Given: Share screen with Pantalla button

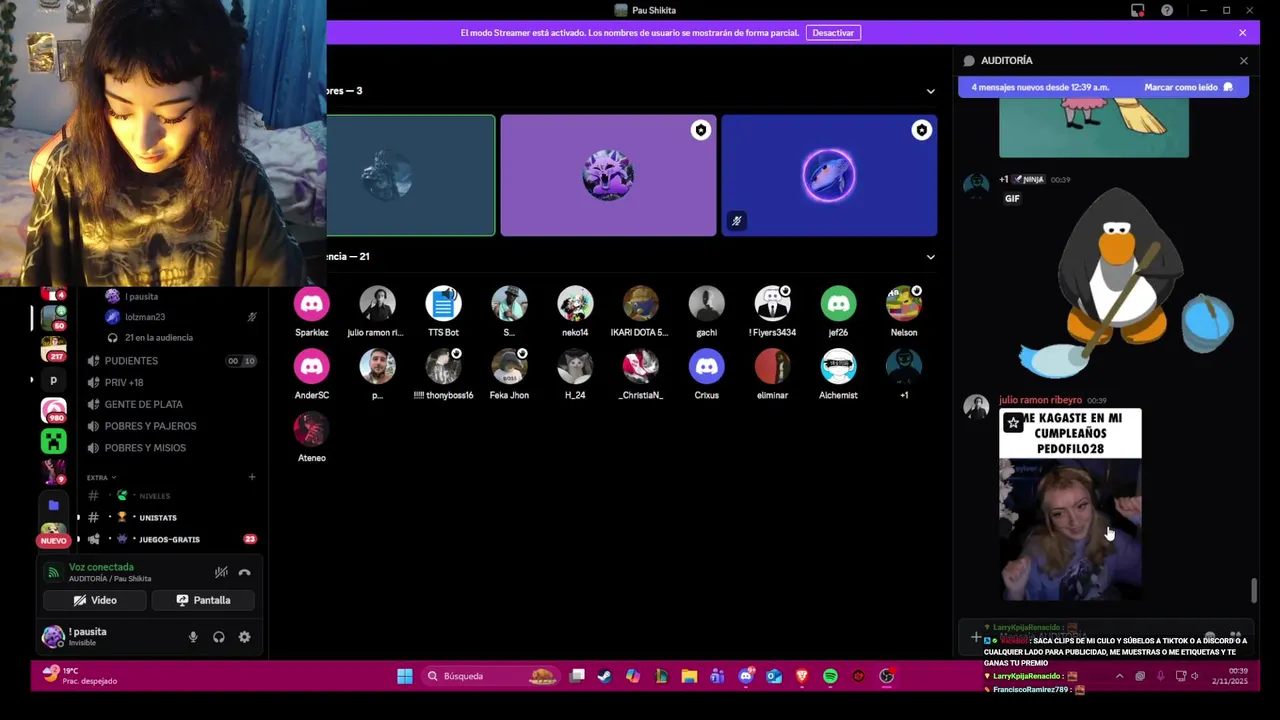Looking at the screenshot, I should point(203,600).
